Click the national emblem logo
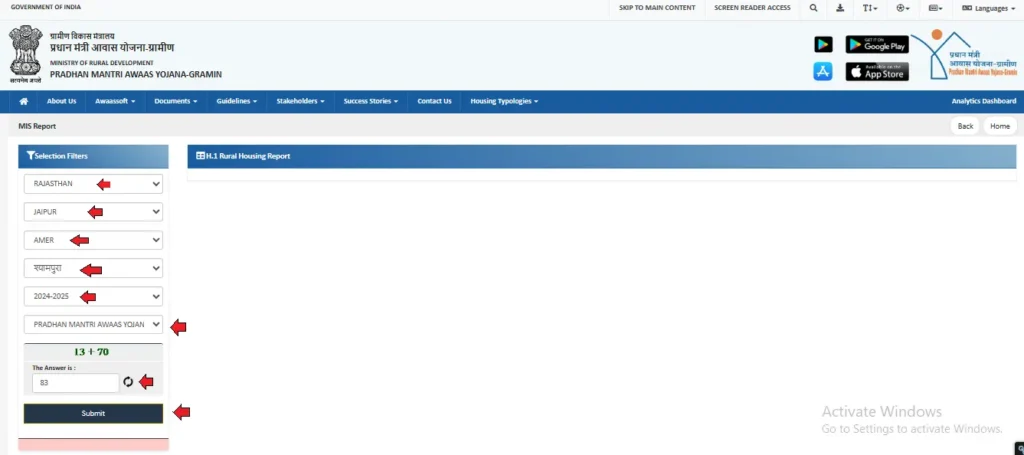Image resolution: width=1024 pixels, height=455 pixels. pyautogui.click(x=25, y=54)
